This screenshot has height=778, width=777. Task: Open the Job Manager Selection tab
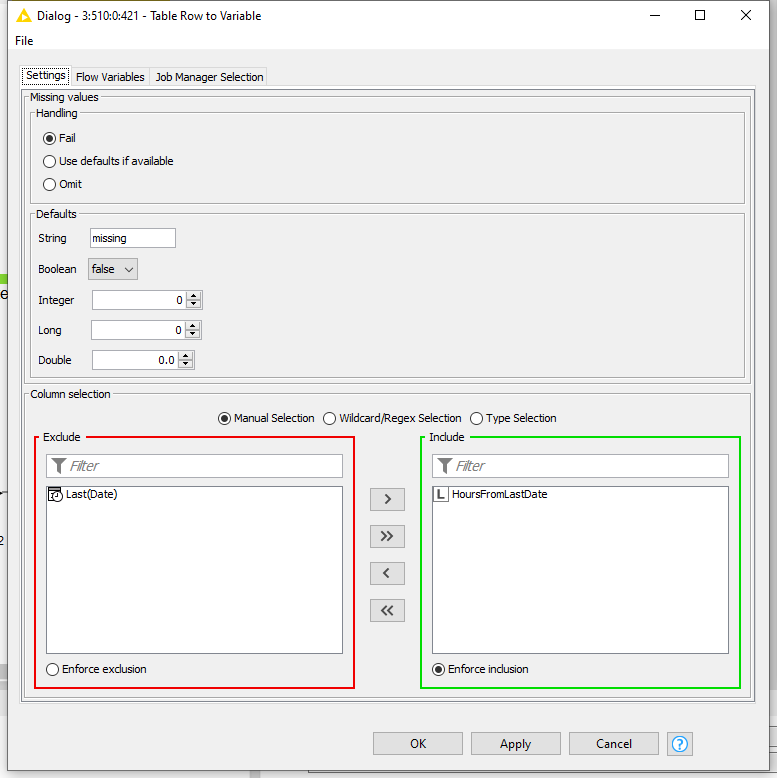coord(209,77)
